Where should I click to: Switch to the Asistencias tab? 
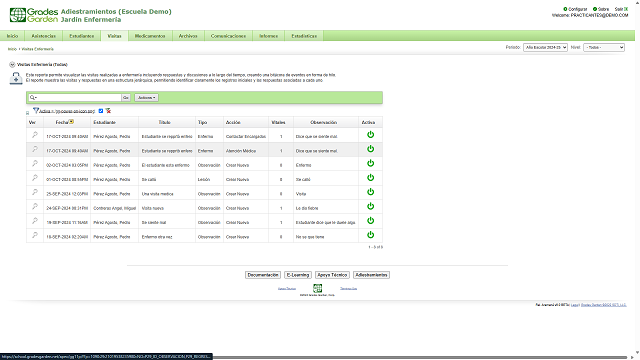click(44, 36)
